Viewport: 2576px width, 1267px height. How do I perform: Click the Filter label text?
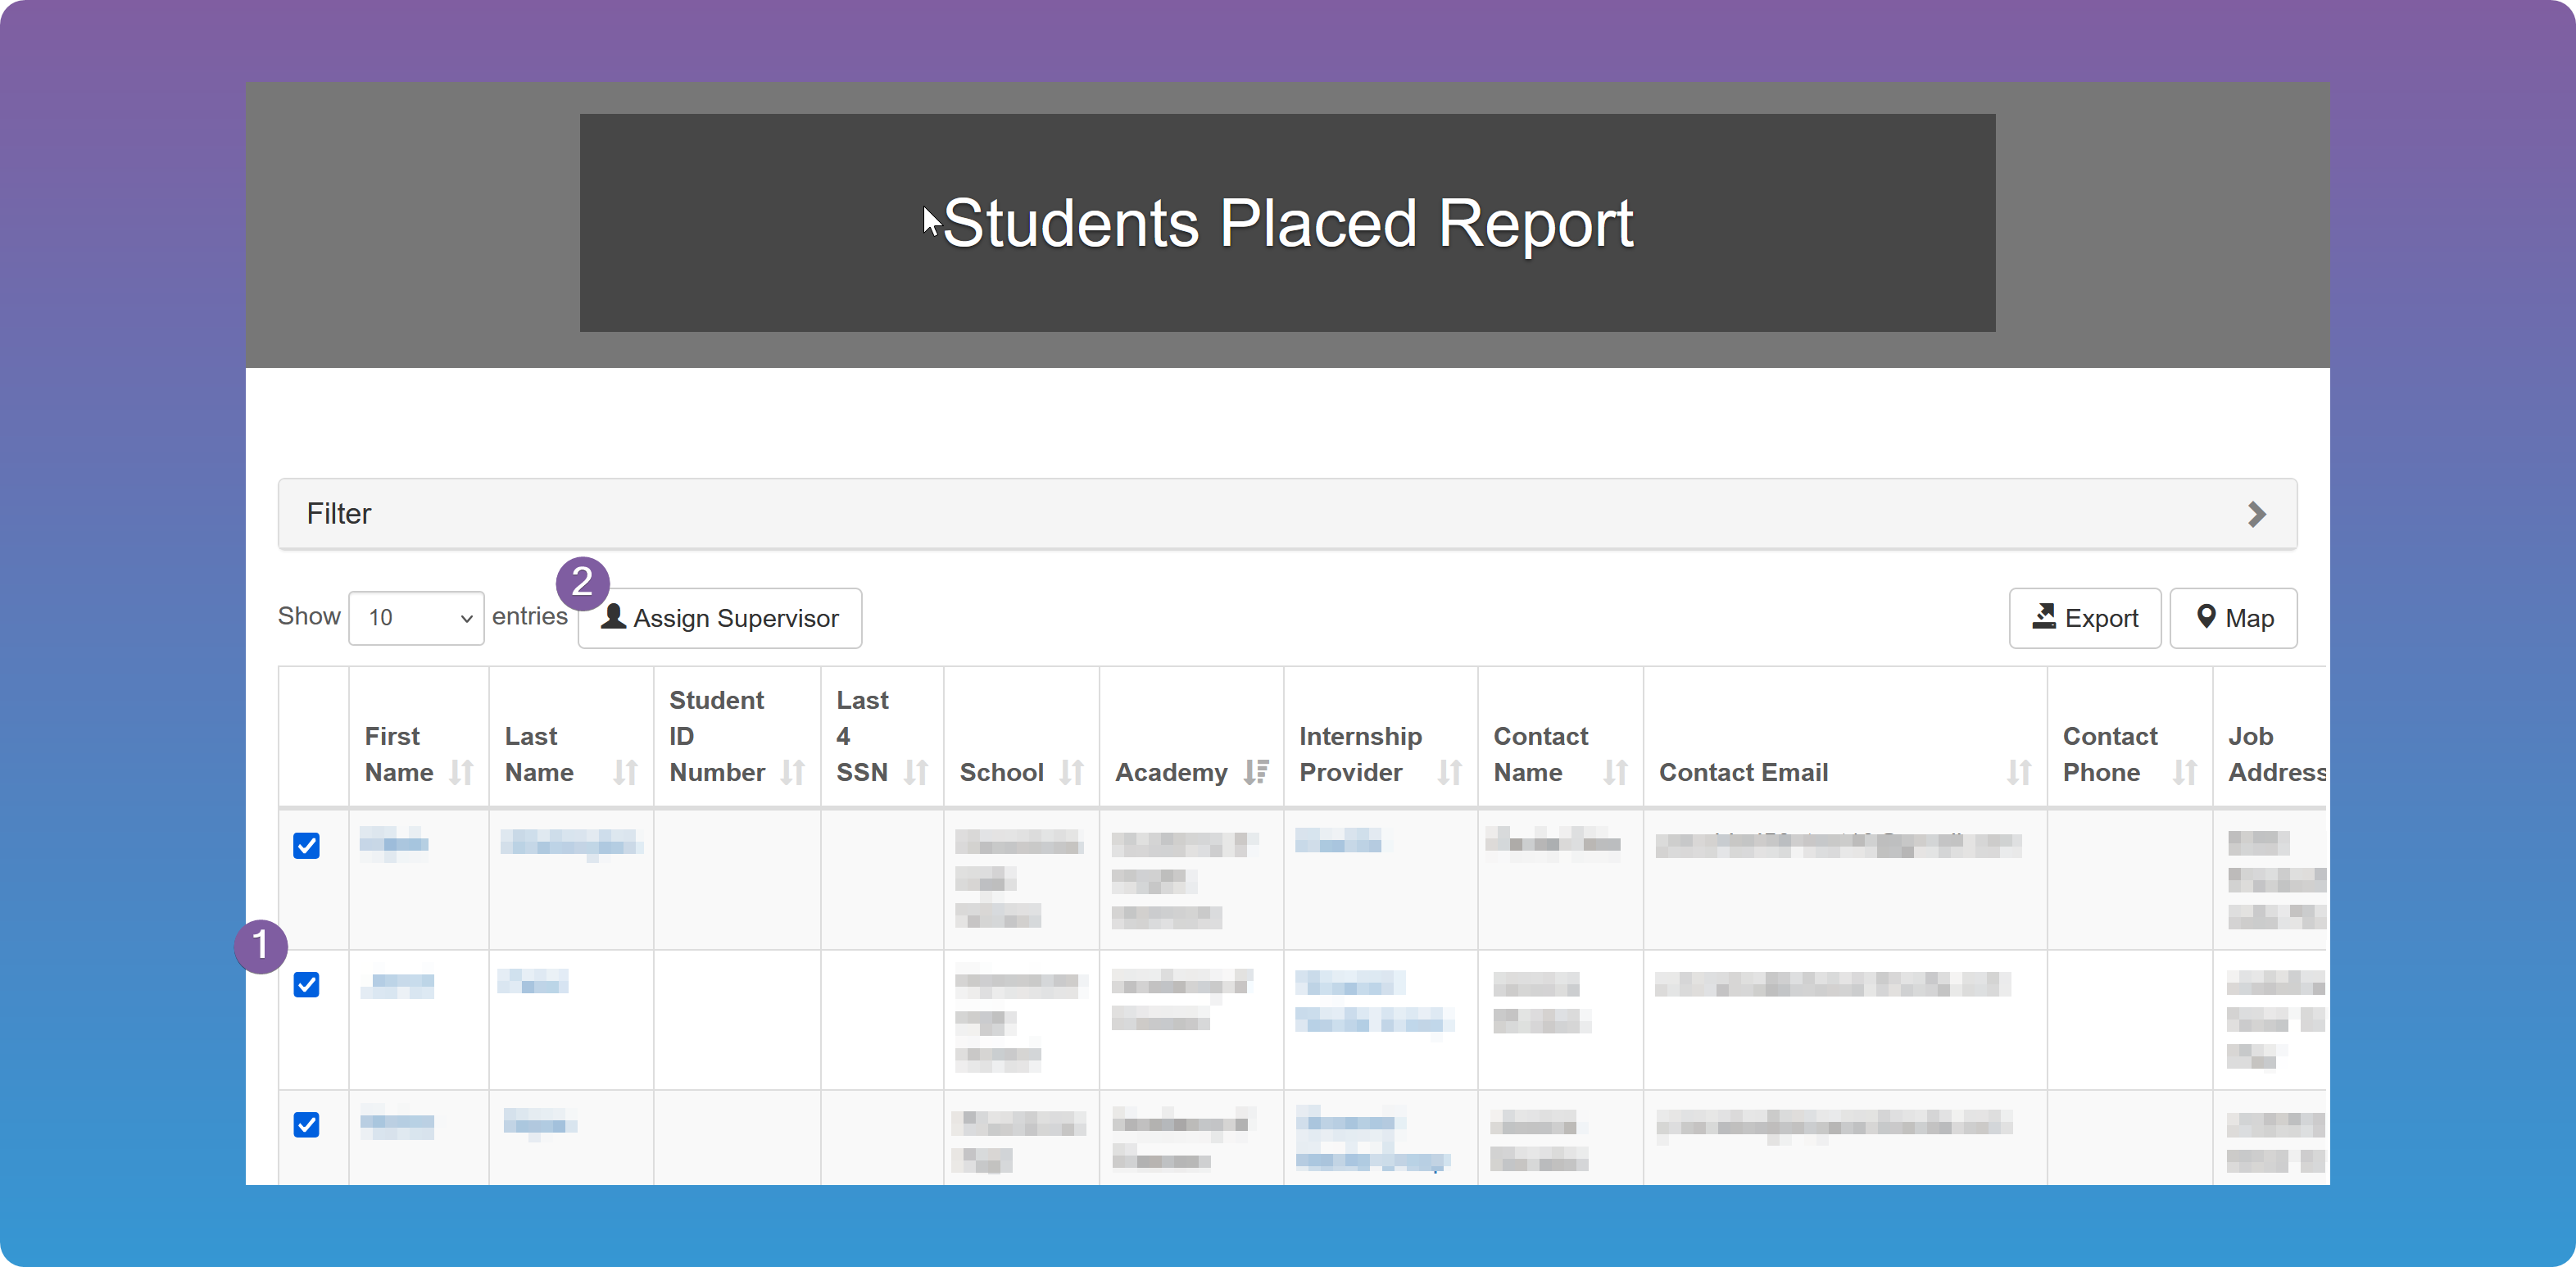tap(339, 514)
